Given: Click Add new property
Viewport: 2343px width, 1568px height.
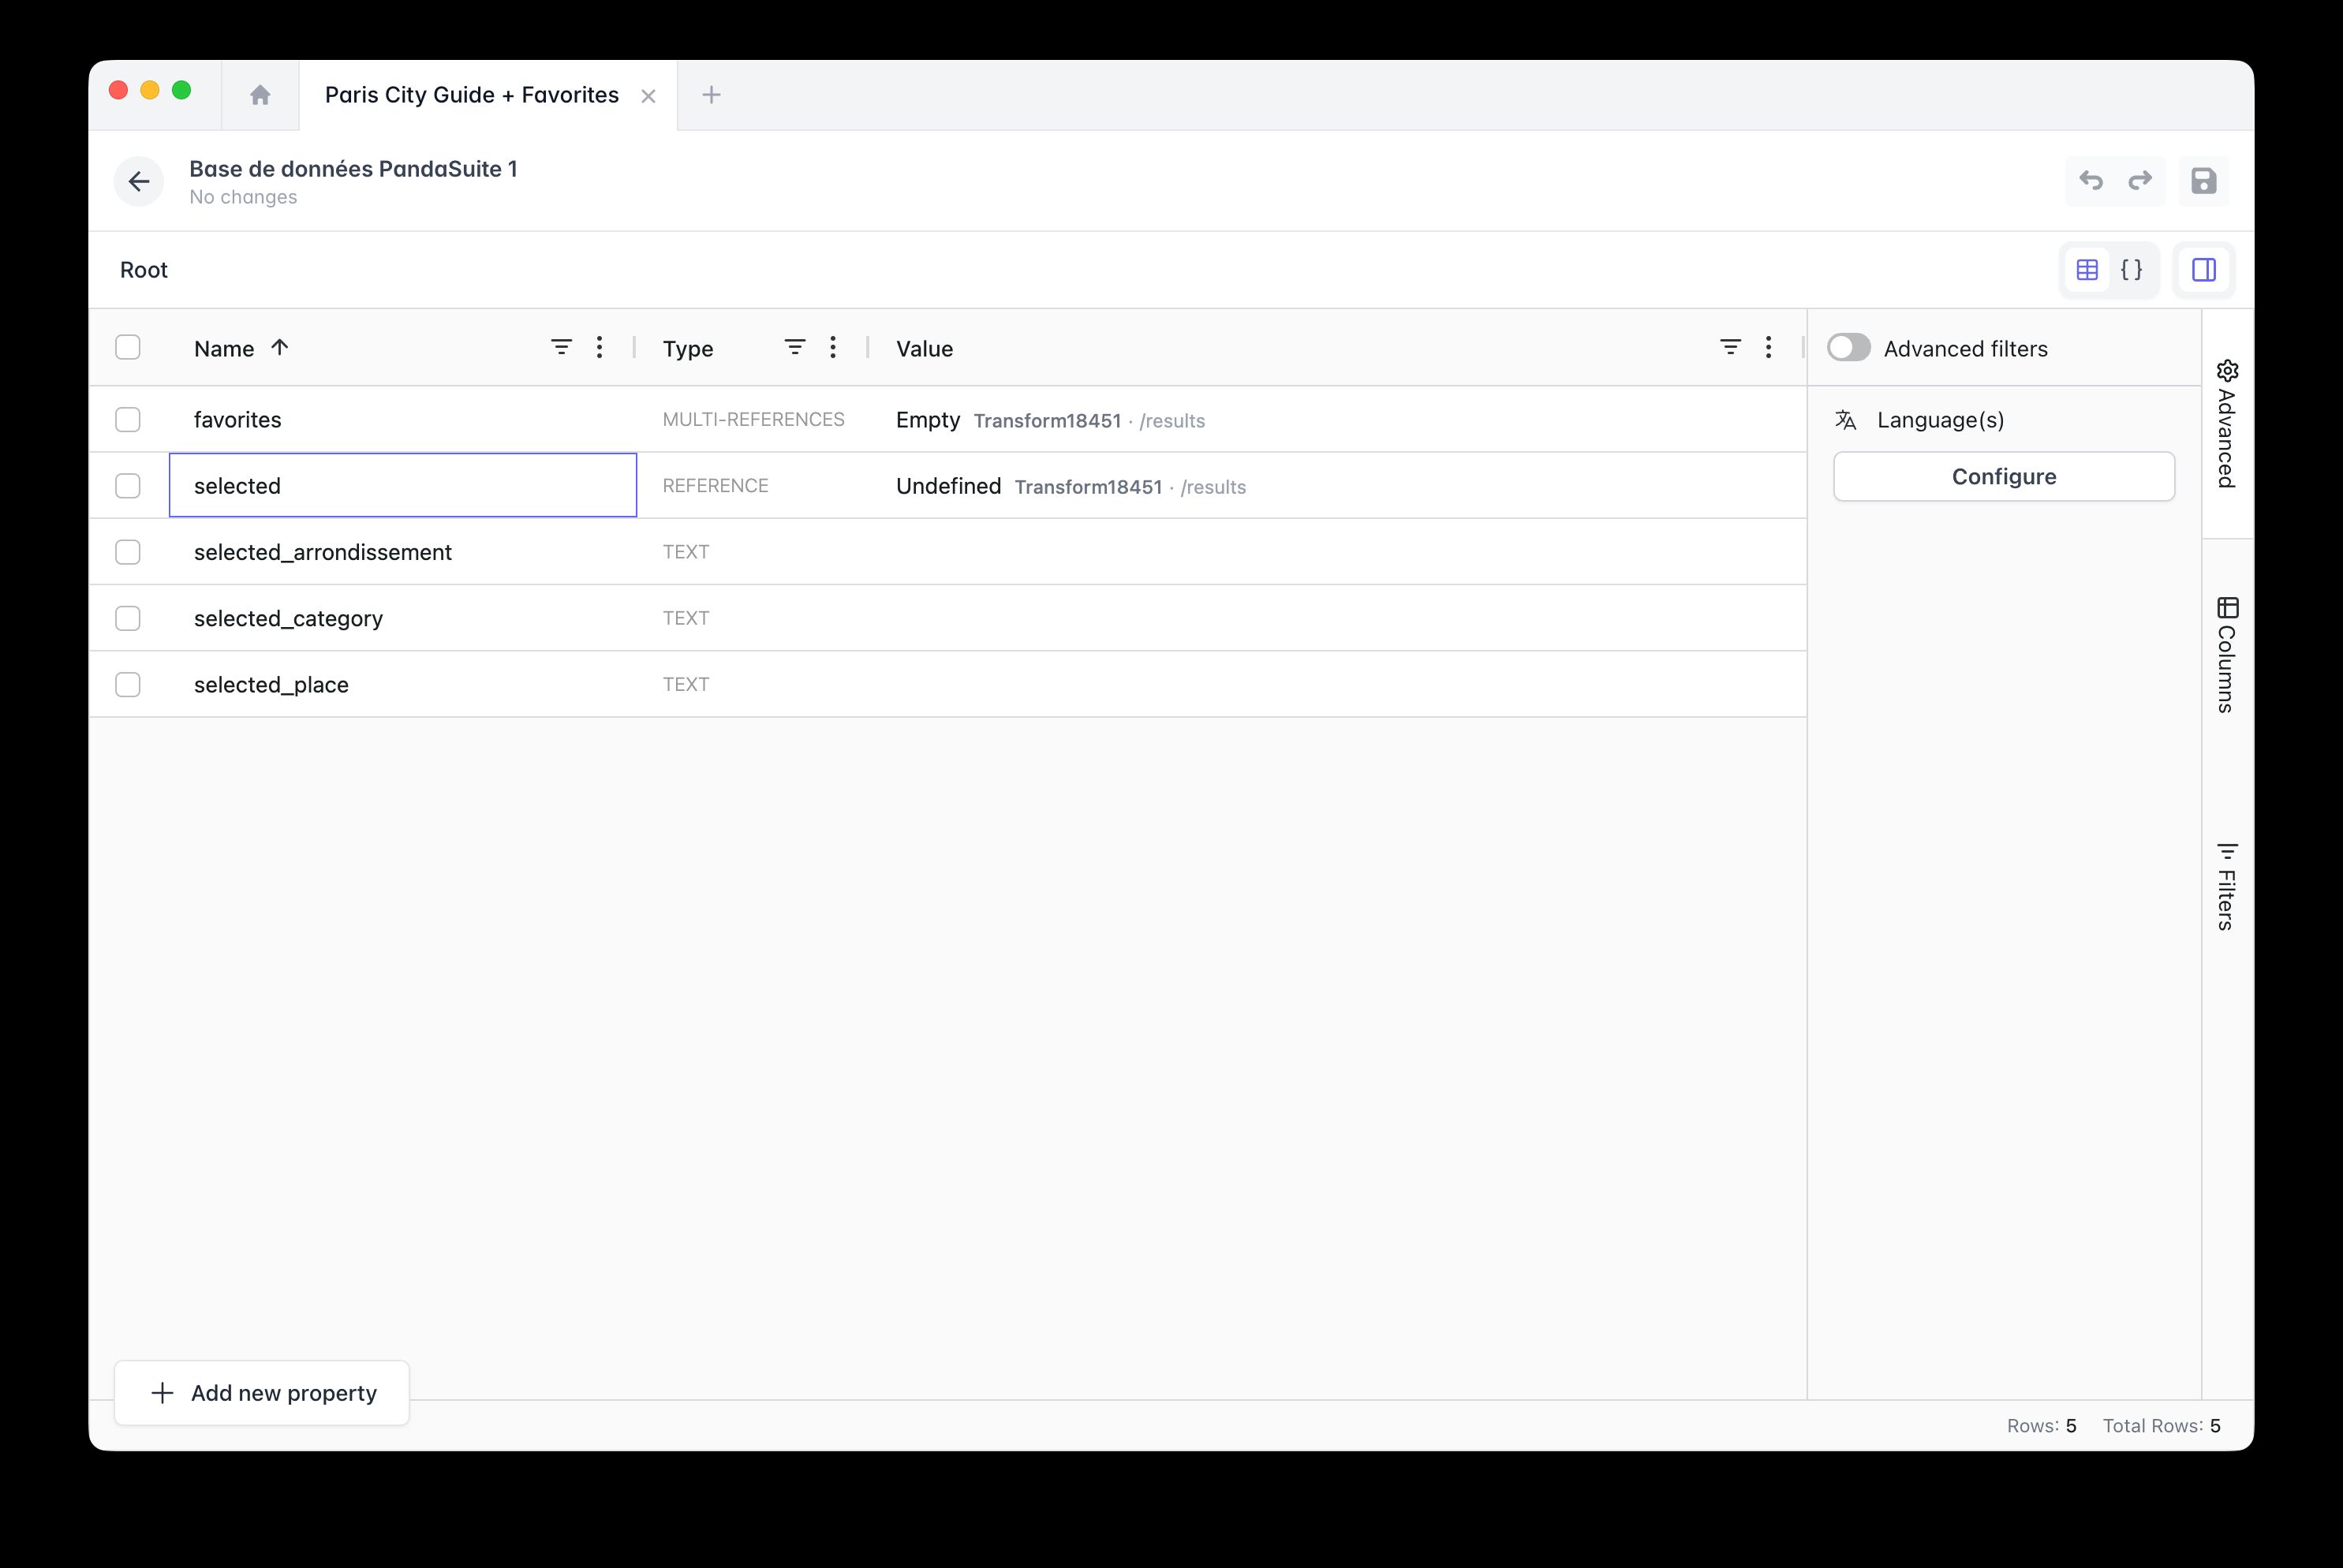Looking at the screenshot, I should click(262, 1392).
